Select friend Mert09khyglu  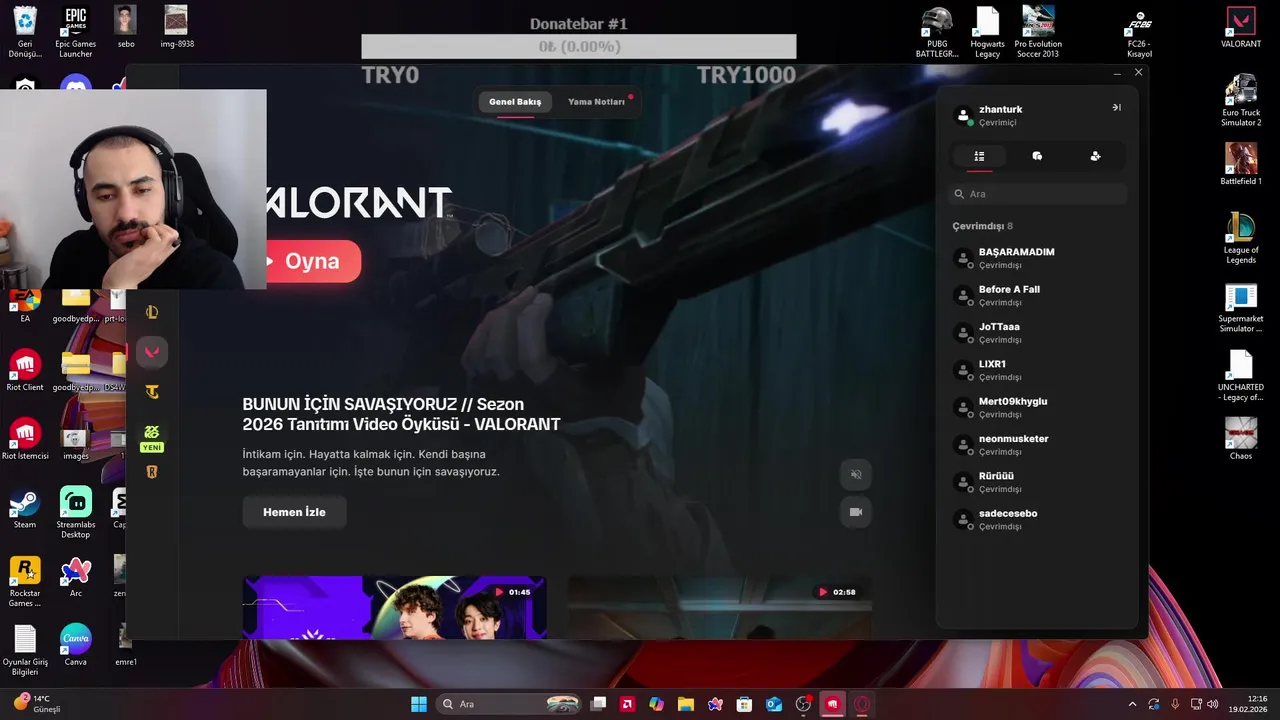point(1038,407)
